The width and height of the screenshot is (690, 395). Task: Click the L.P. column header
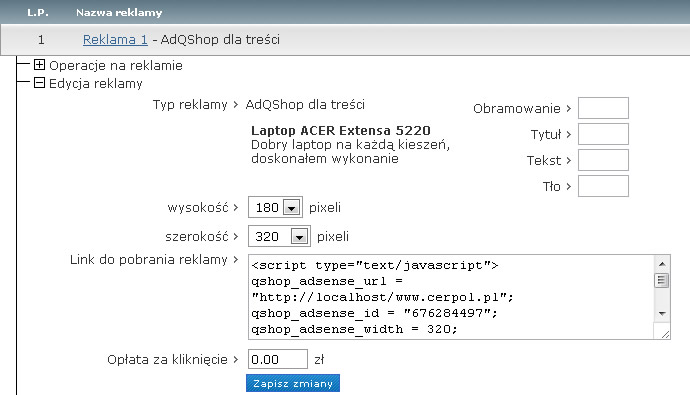[x=38, y=12]
